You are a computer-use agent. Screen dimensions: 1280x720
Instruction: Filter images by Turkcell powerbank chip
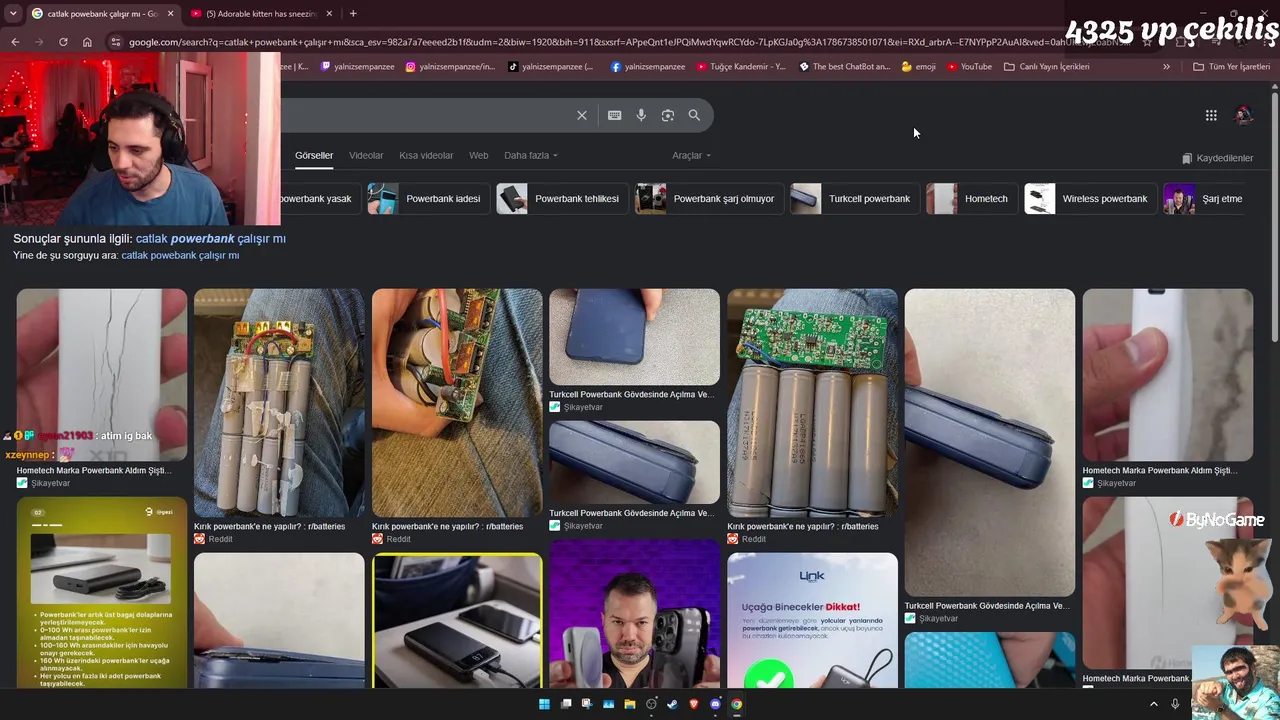pyautogui.click(x=854, y=198)
